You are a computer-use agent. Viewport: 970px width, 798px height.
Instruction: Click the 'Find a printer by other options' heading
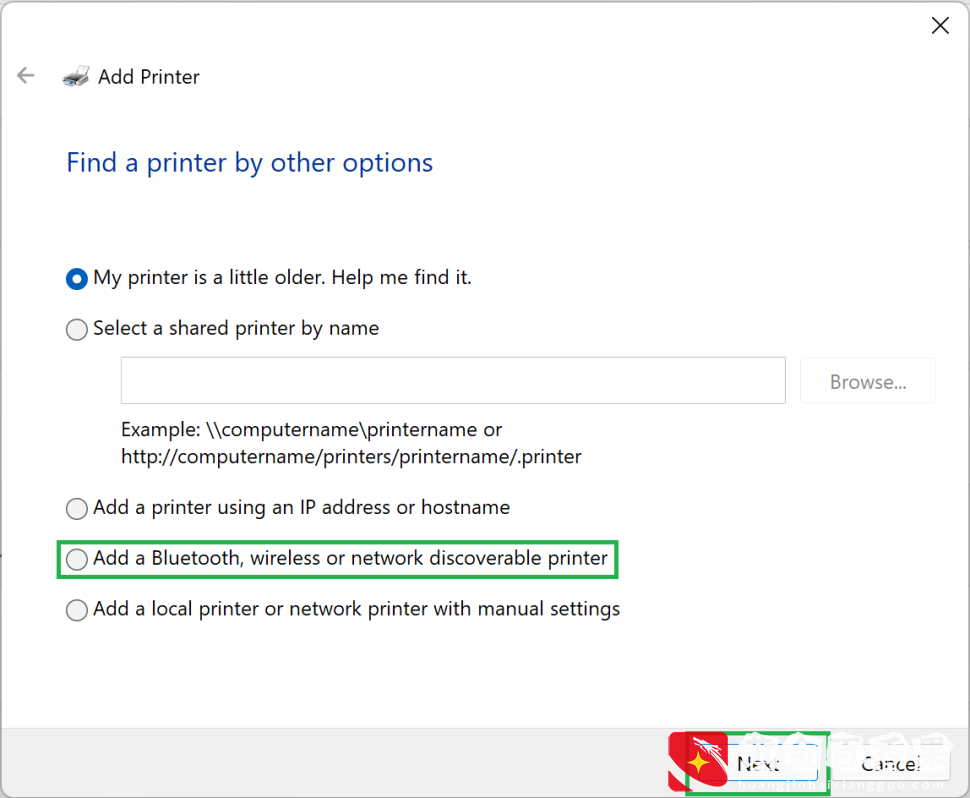pos(249,163)
